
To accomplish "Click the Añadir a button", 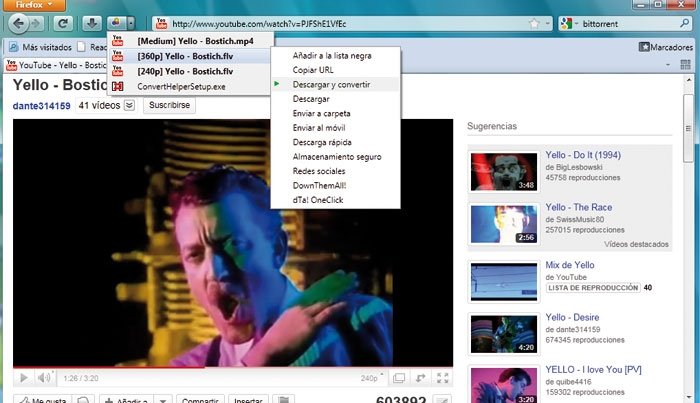I will click(x=127, y=399).
